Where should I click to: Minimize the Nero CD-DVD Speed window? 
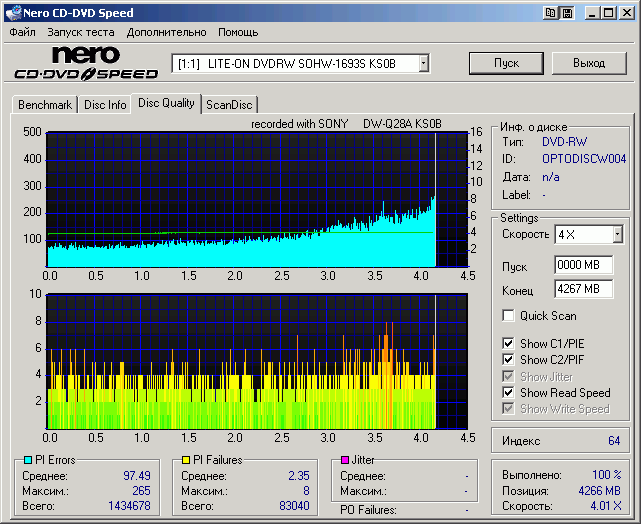593,13
